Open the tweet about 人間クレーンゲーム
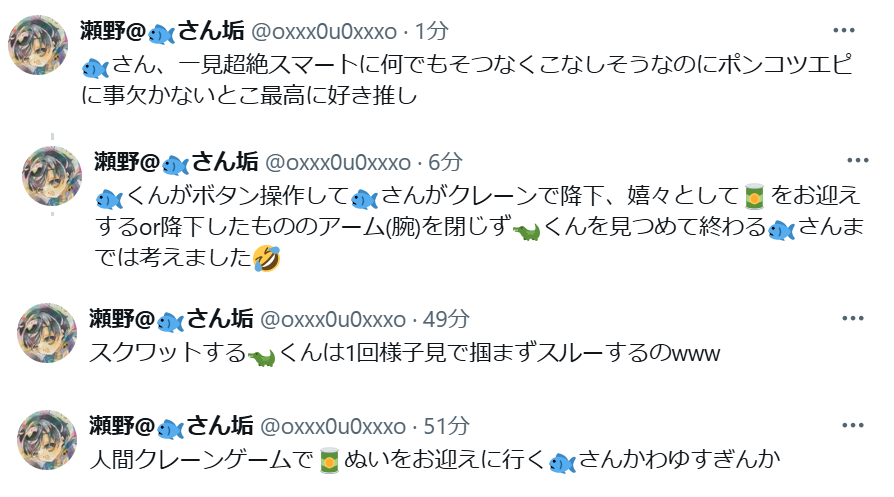894x497 pixels. click(x=434, y=459)
